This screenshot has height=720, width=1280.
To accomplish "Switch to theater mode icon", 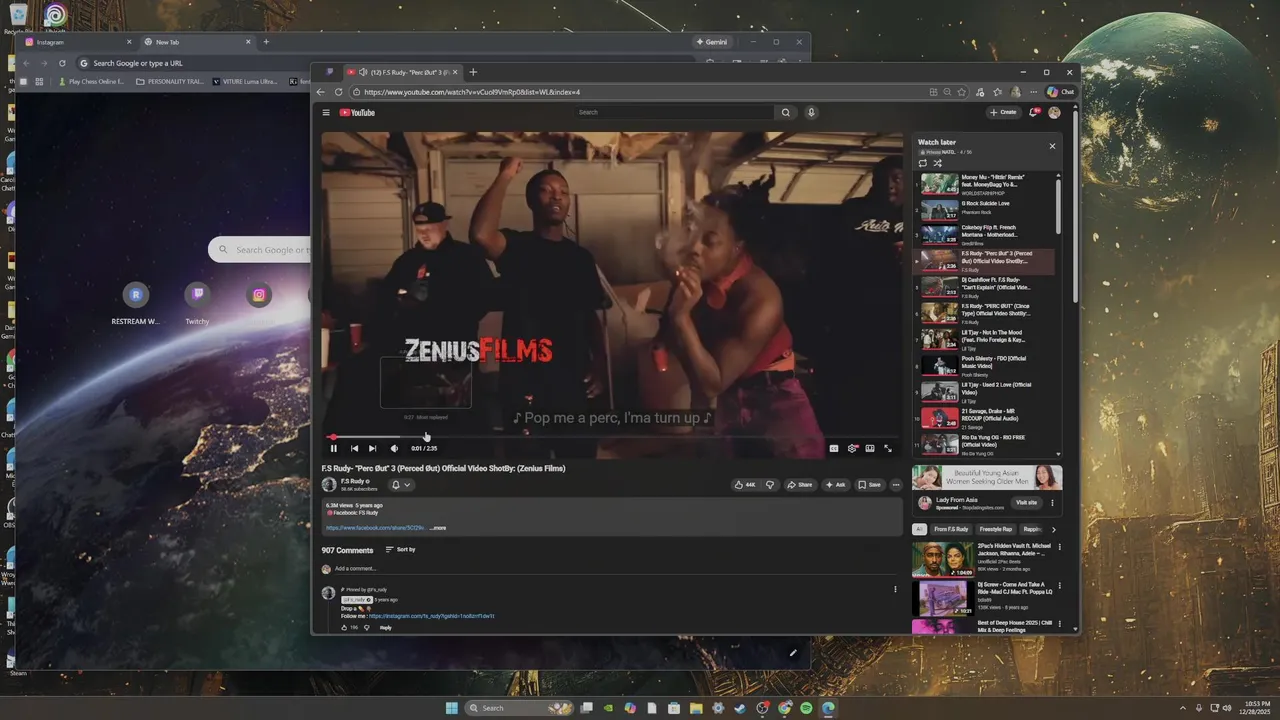I will pos(870,448).
